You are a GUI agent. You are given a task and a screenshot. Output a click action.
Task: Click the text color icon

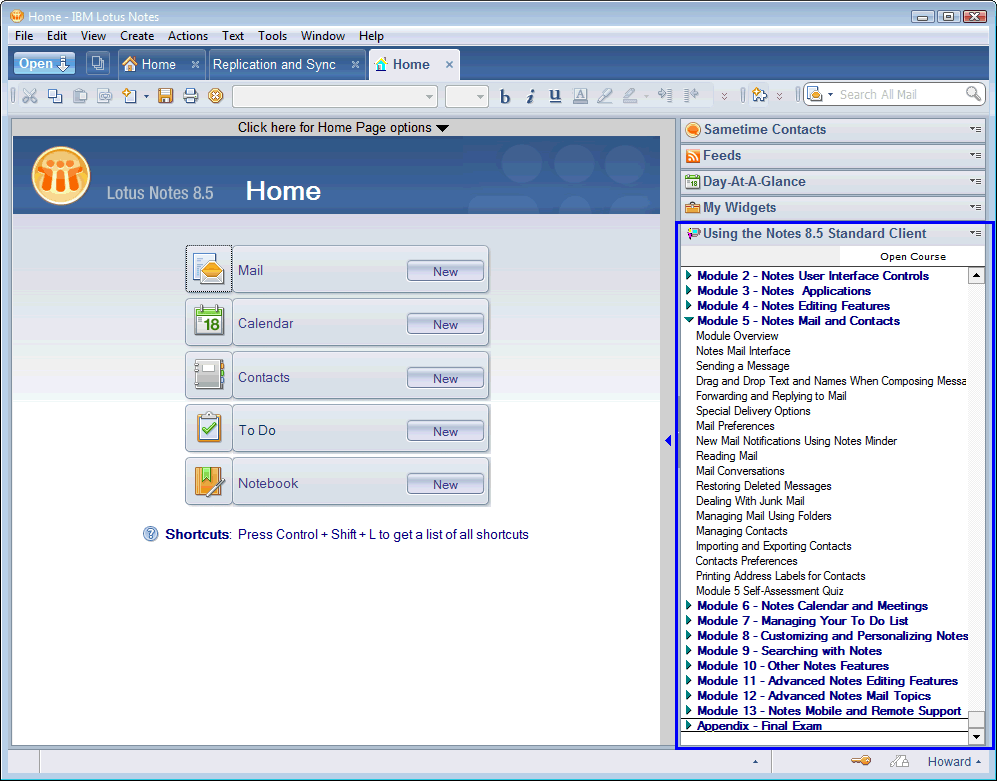(580, 96)
